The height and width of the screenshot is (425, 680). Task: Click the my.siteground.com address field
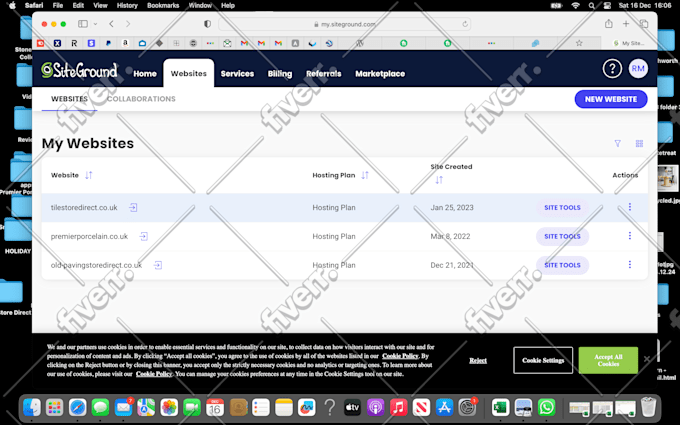coord(345,24)
